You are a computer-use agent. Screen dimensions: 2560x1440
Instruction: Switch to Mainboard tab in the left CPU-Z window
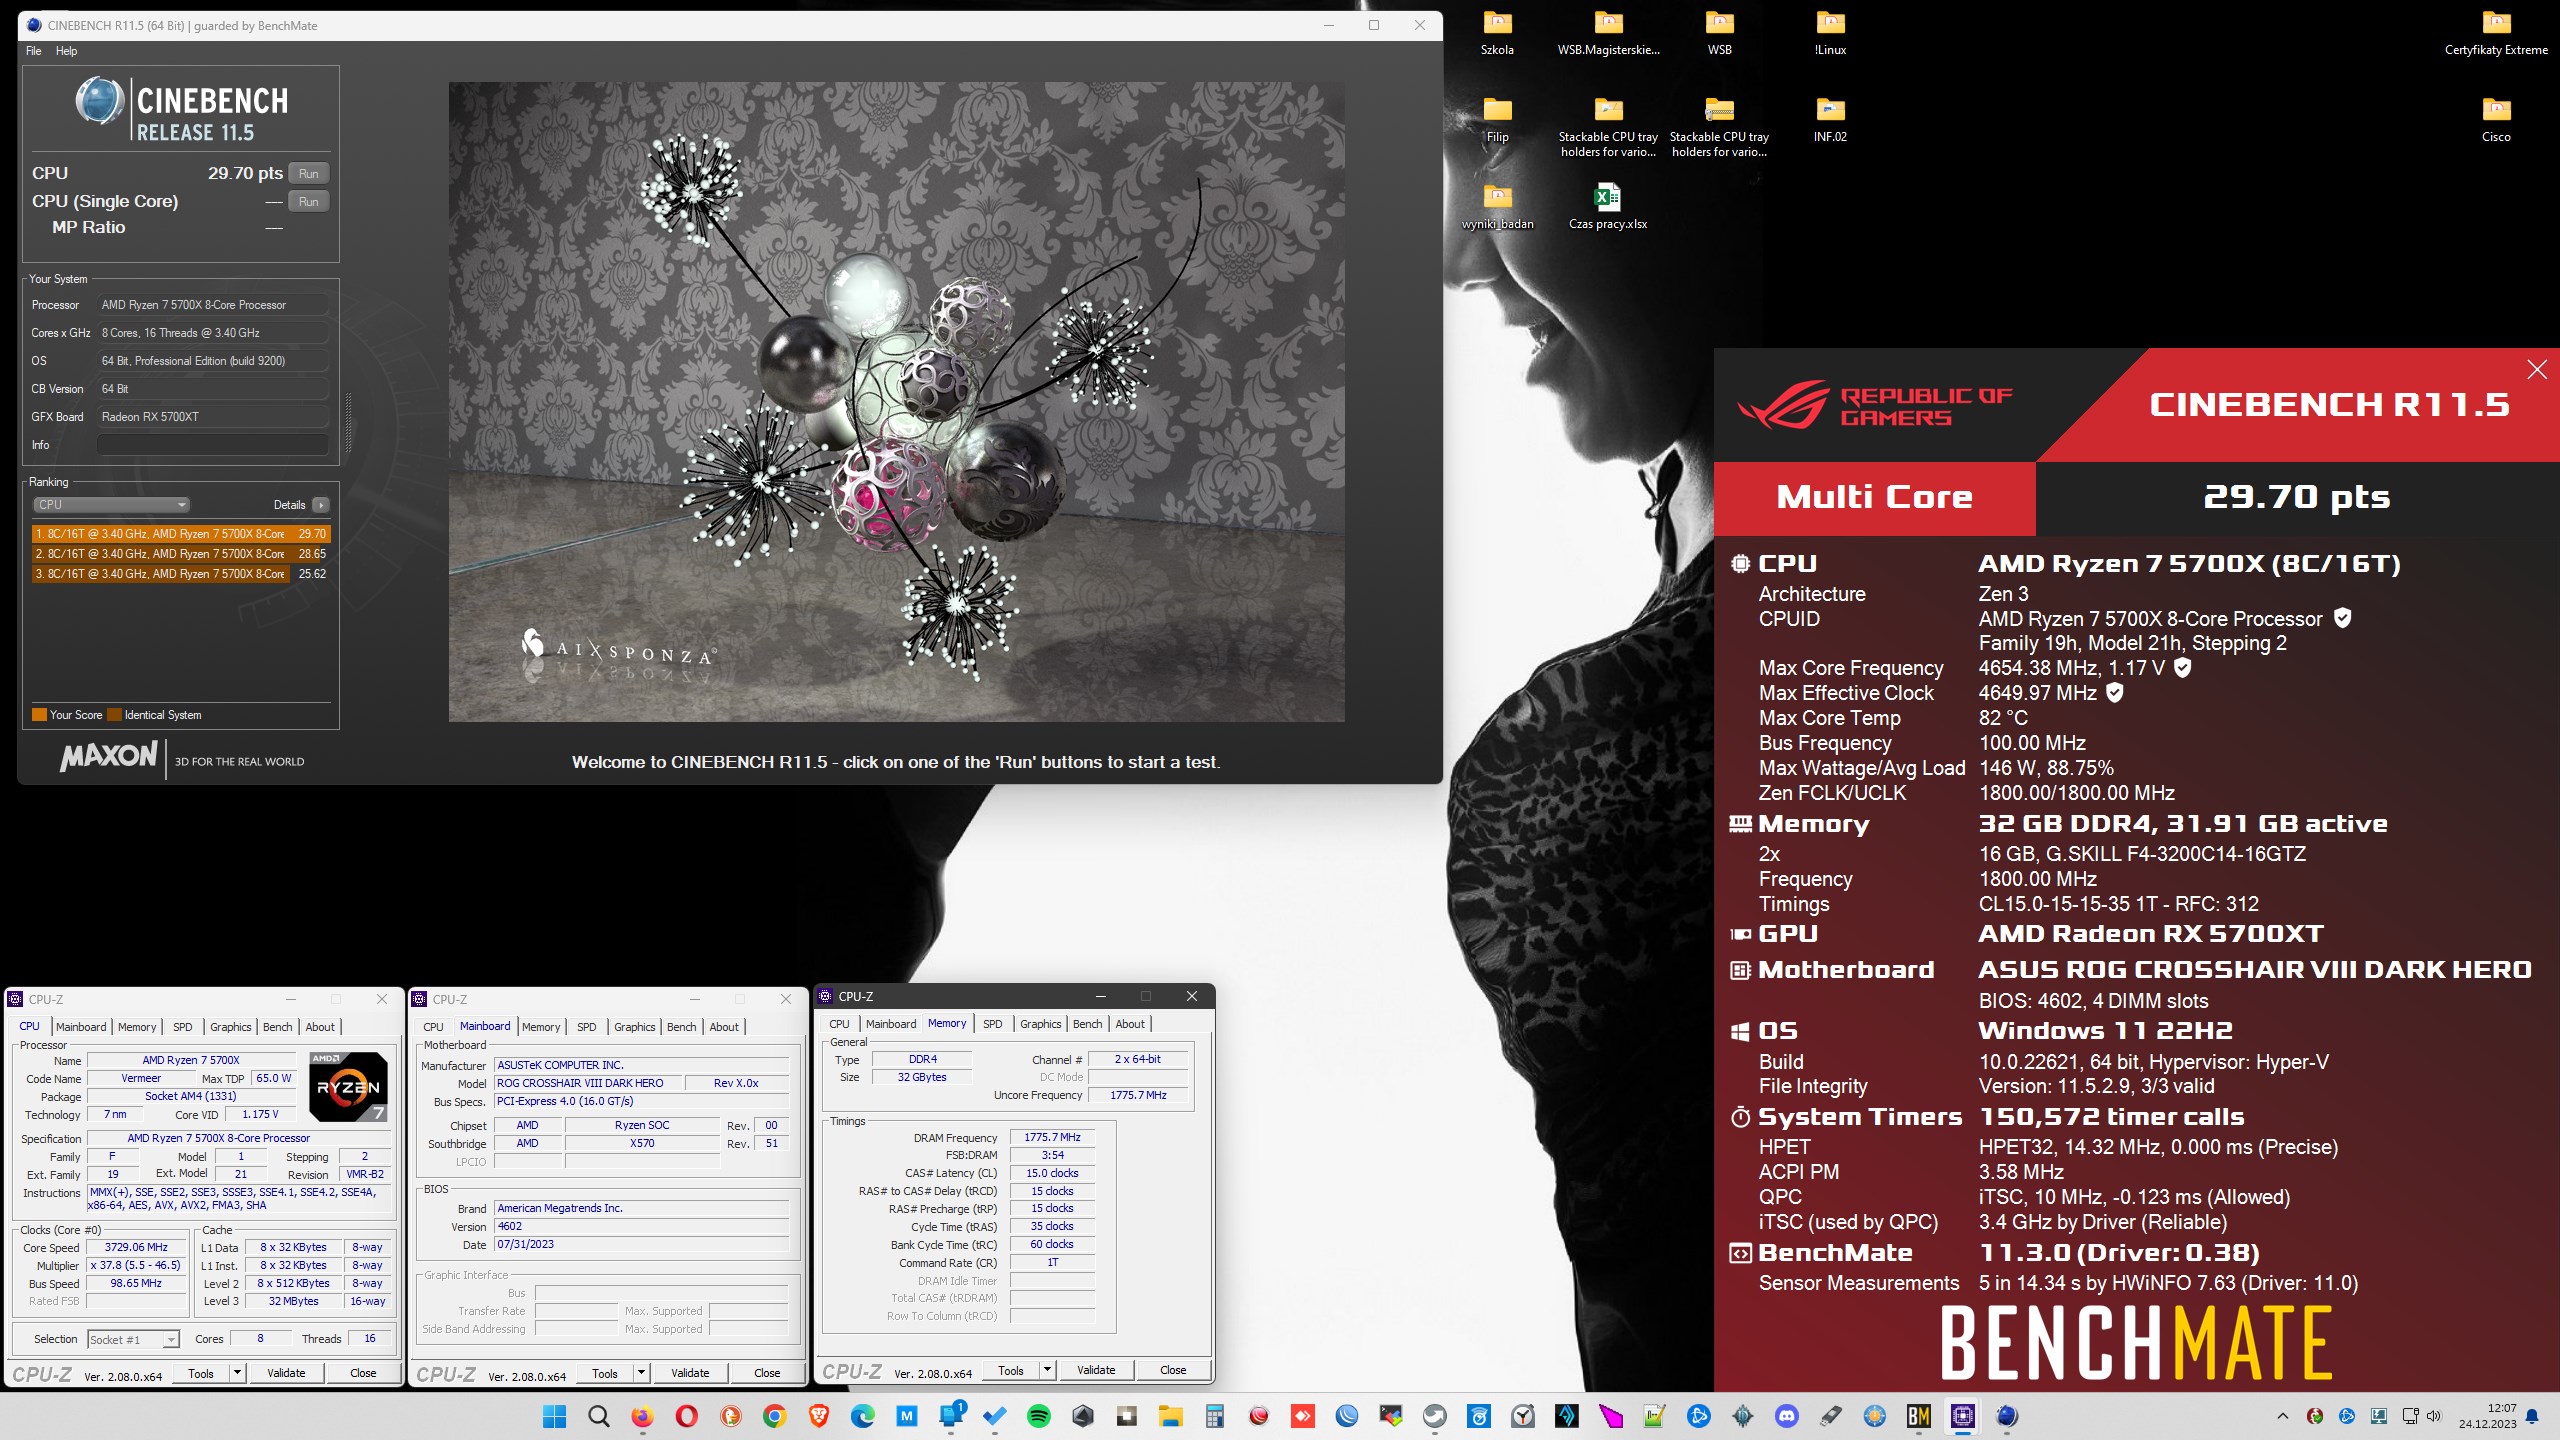coord(81,1027)
